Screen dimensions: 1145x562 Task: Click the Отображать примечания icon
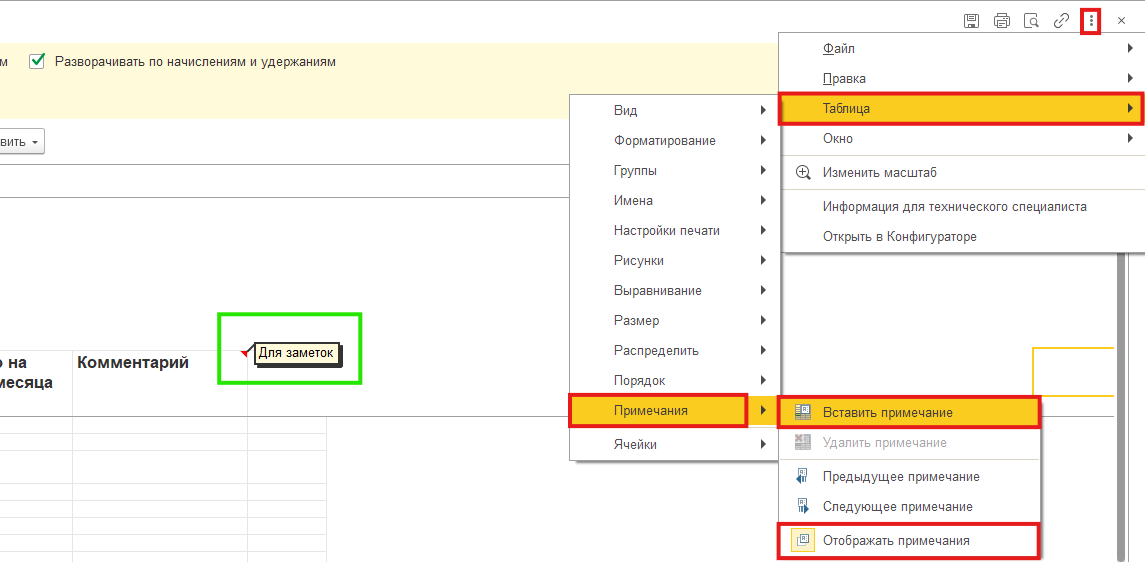click(803, 541)
